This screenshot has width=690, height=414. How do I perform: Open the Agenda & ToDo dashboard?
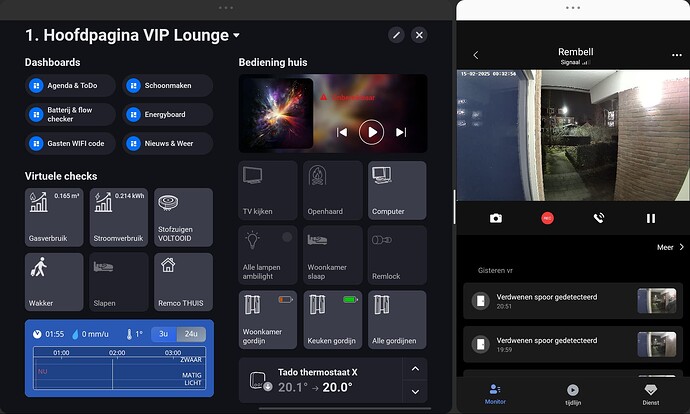[x=70, y=85]
